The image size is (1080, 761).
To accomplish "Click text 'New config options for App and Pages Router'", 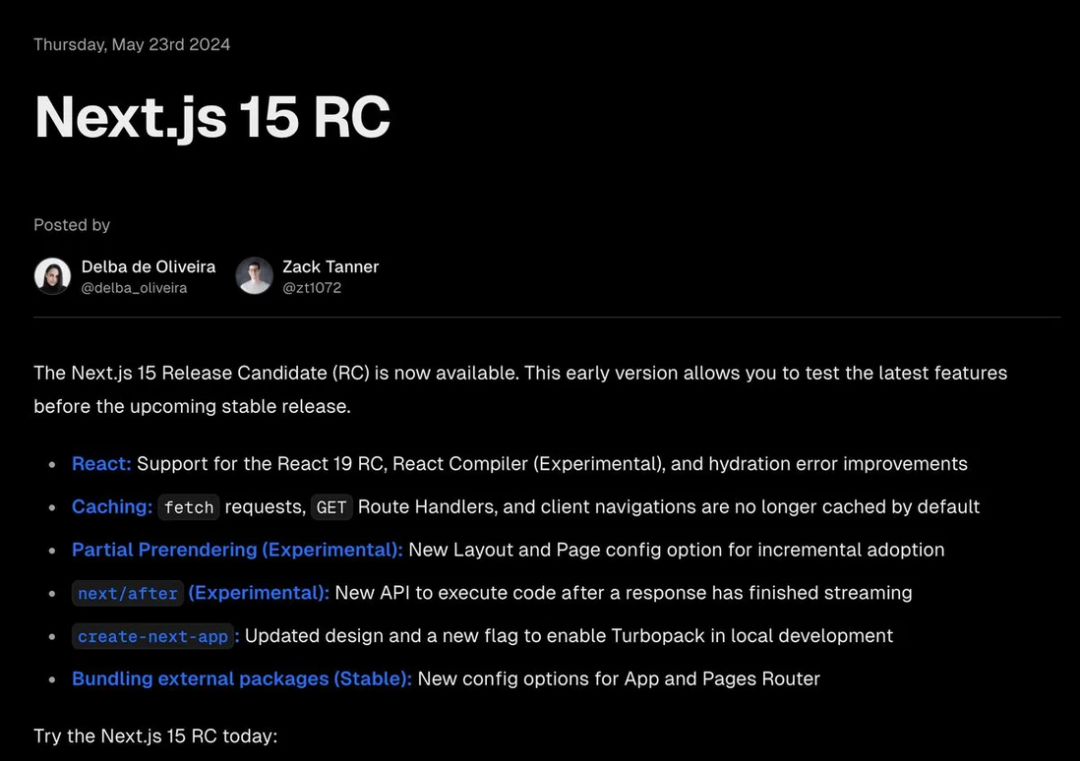I will 619,679.
